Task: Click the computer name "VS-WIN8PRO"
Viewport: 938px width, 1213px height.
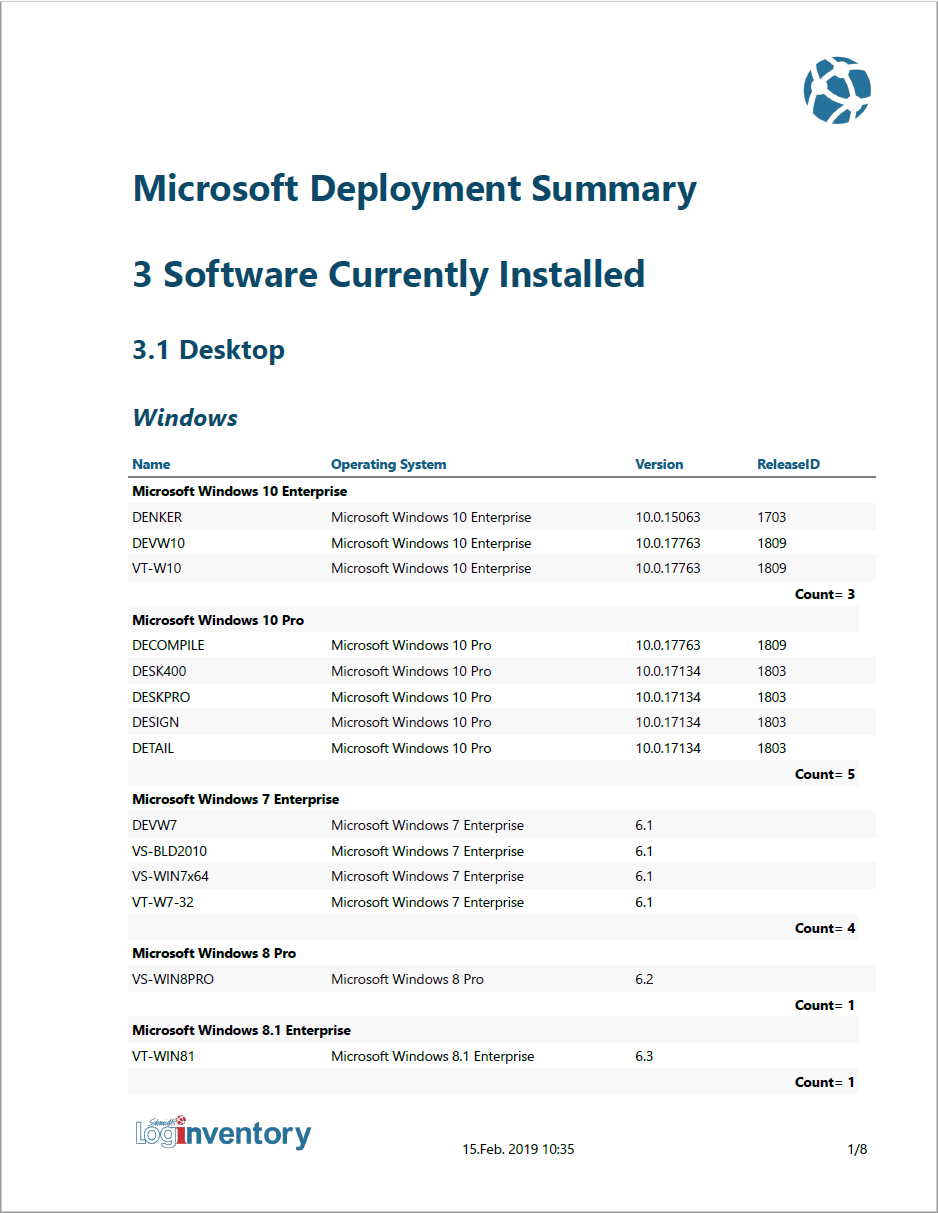Action: point(173,979)
